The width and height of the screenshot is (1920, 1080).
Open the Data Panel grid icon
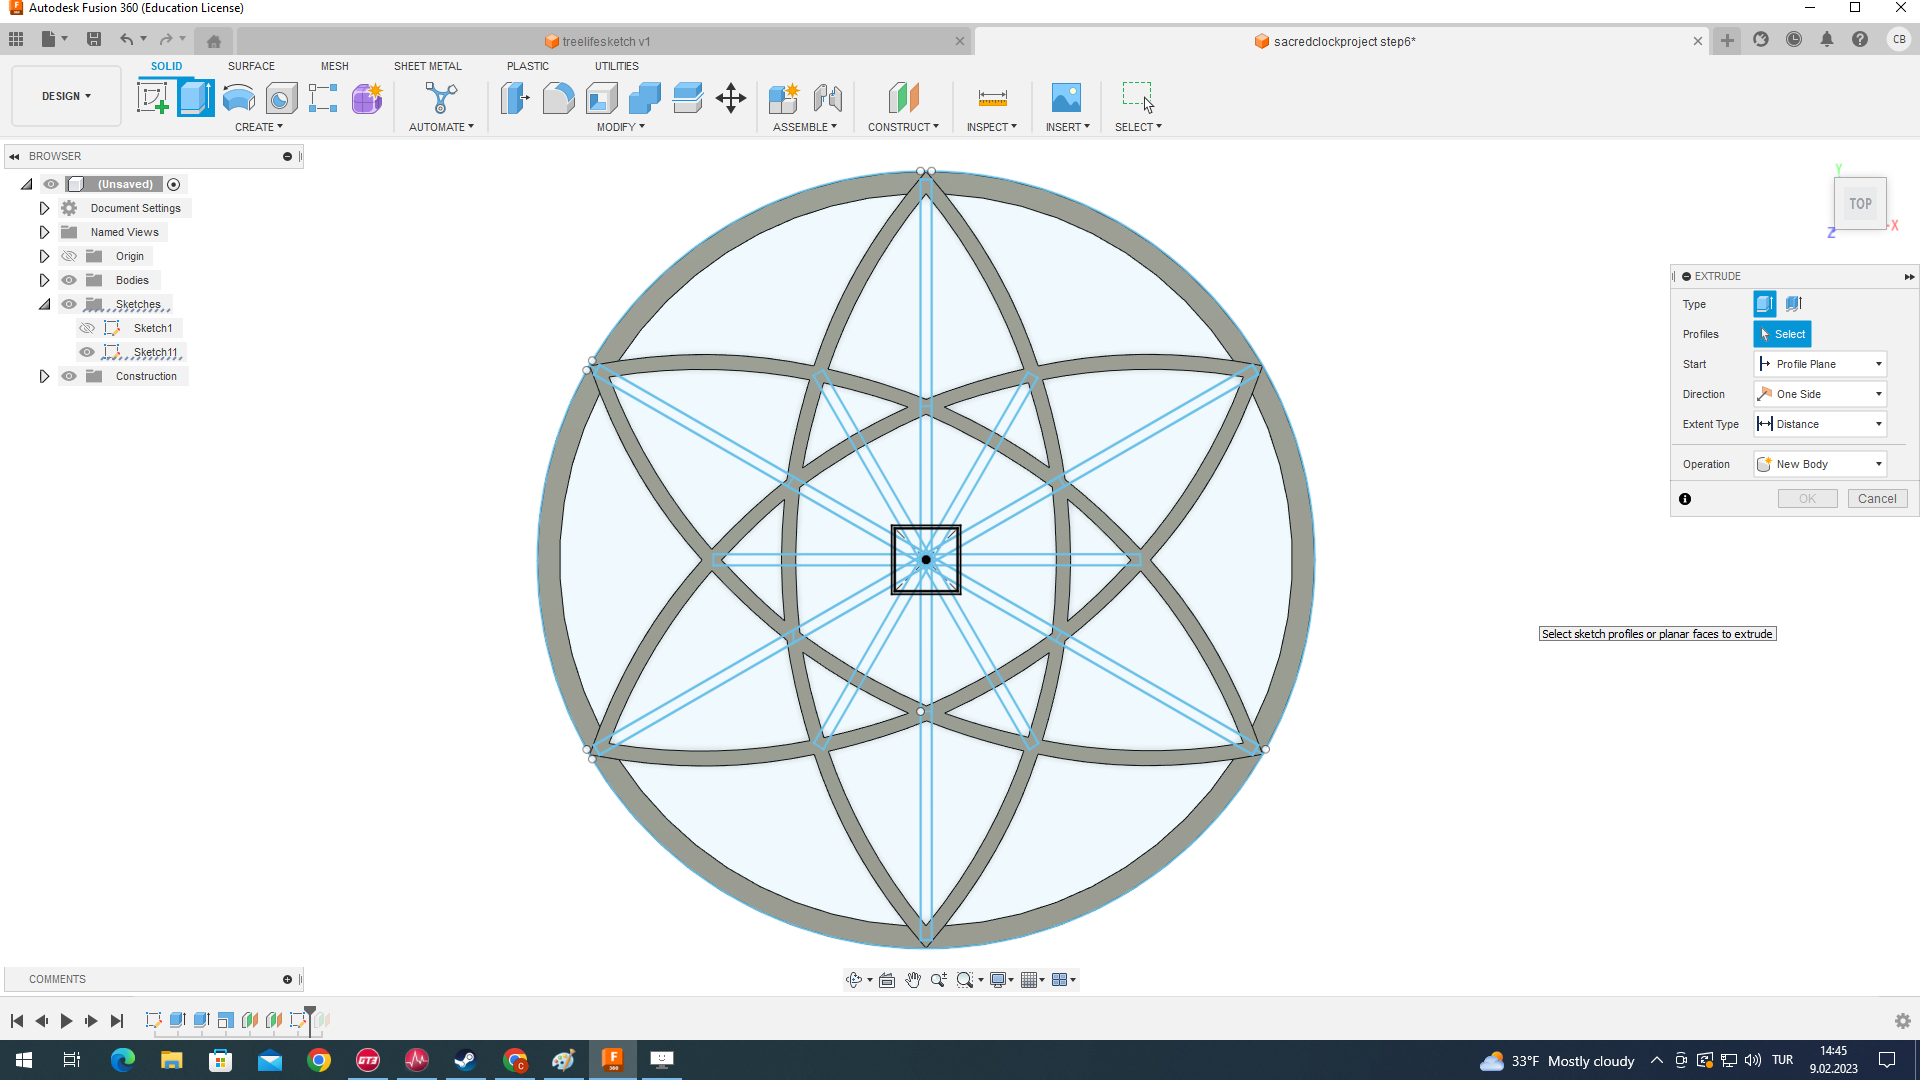[16, 39]
